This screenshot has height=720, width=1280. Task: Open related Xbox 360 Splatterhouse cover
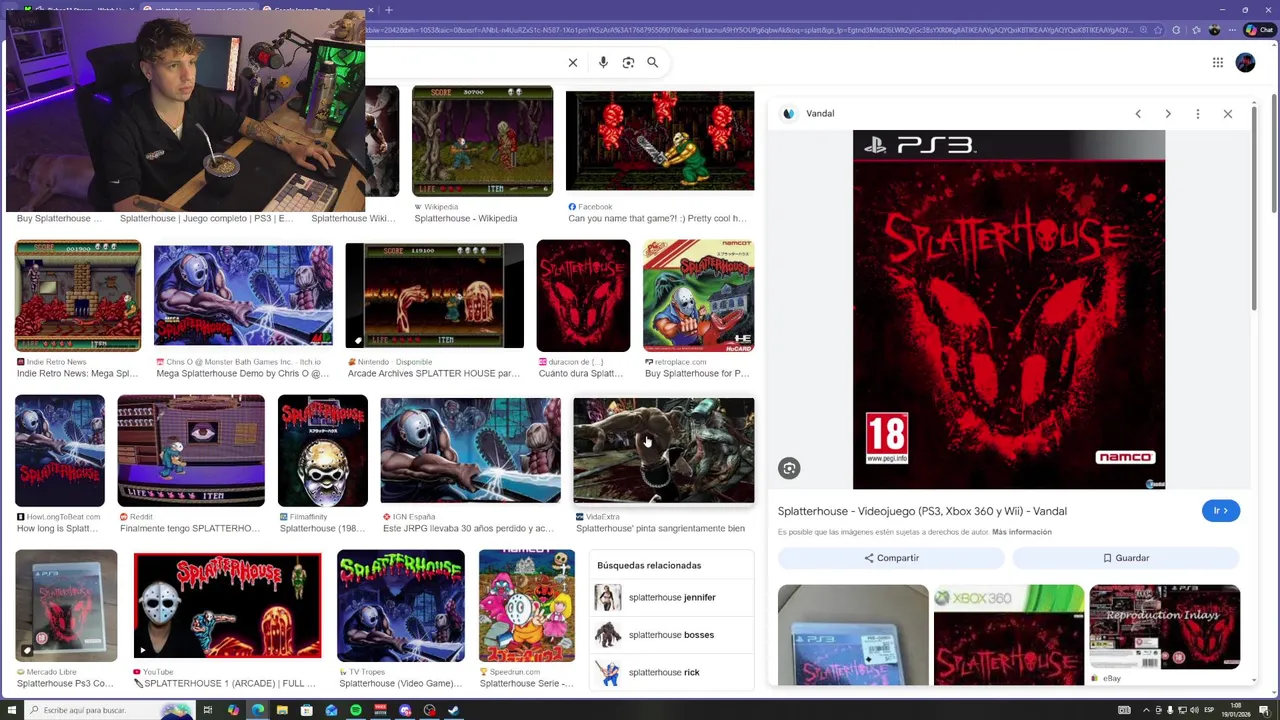coord(1009,636)
